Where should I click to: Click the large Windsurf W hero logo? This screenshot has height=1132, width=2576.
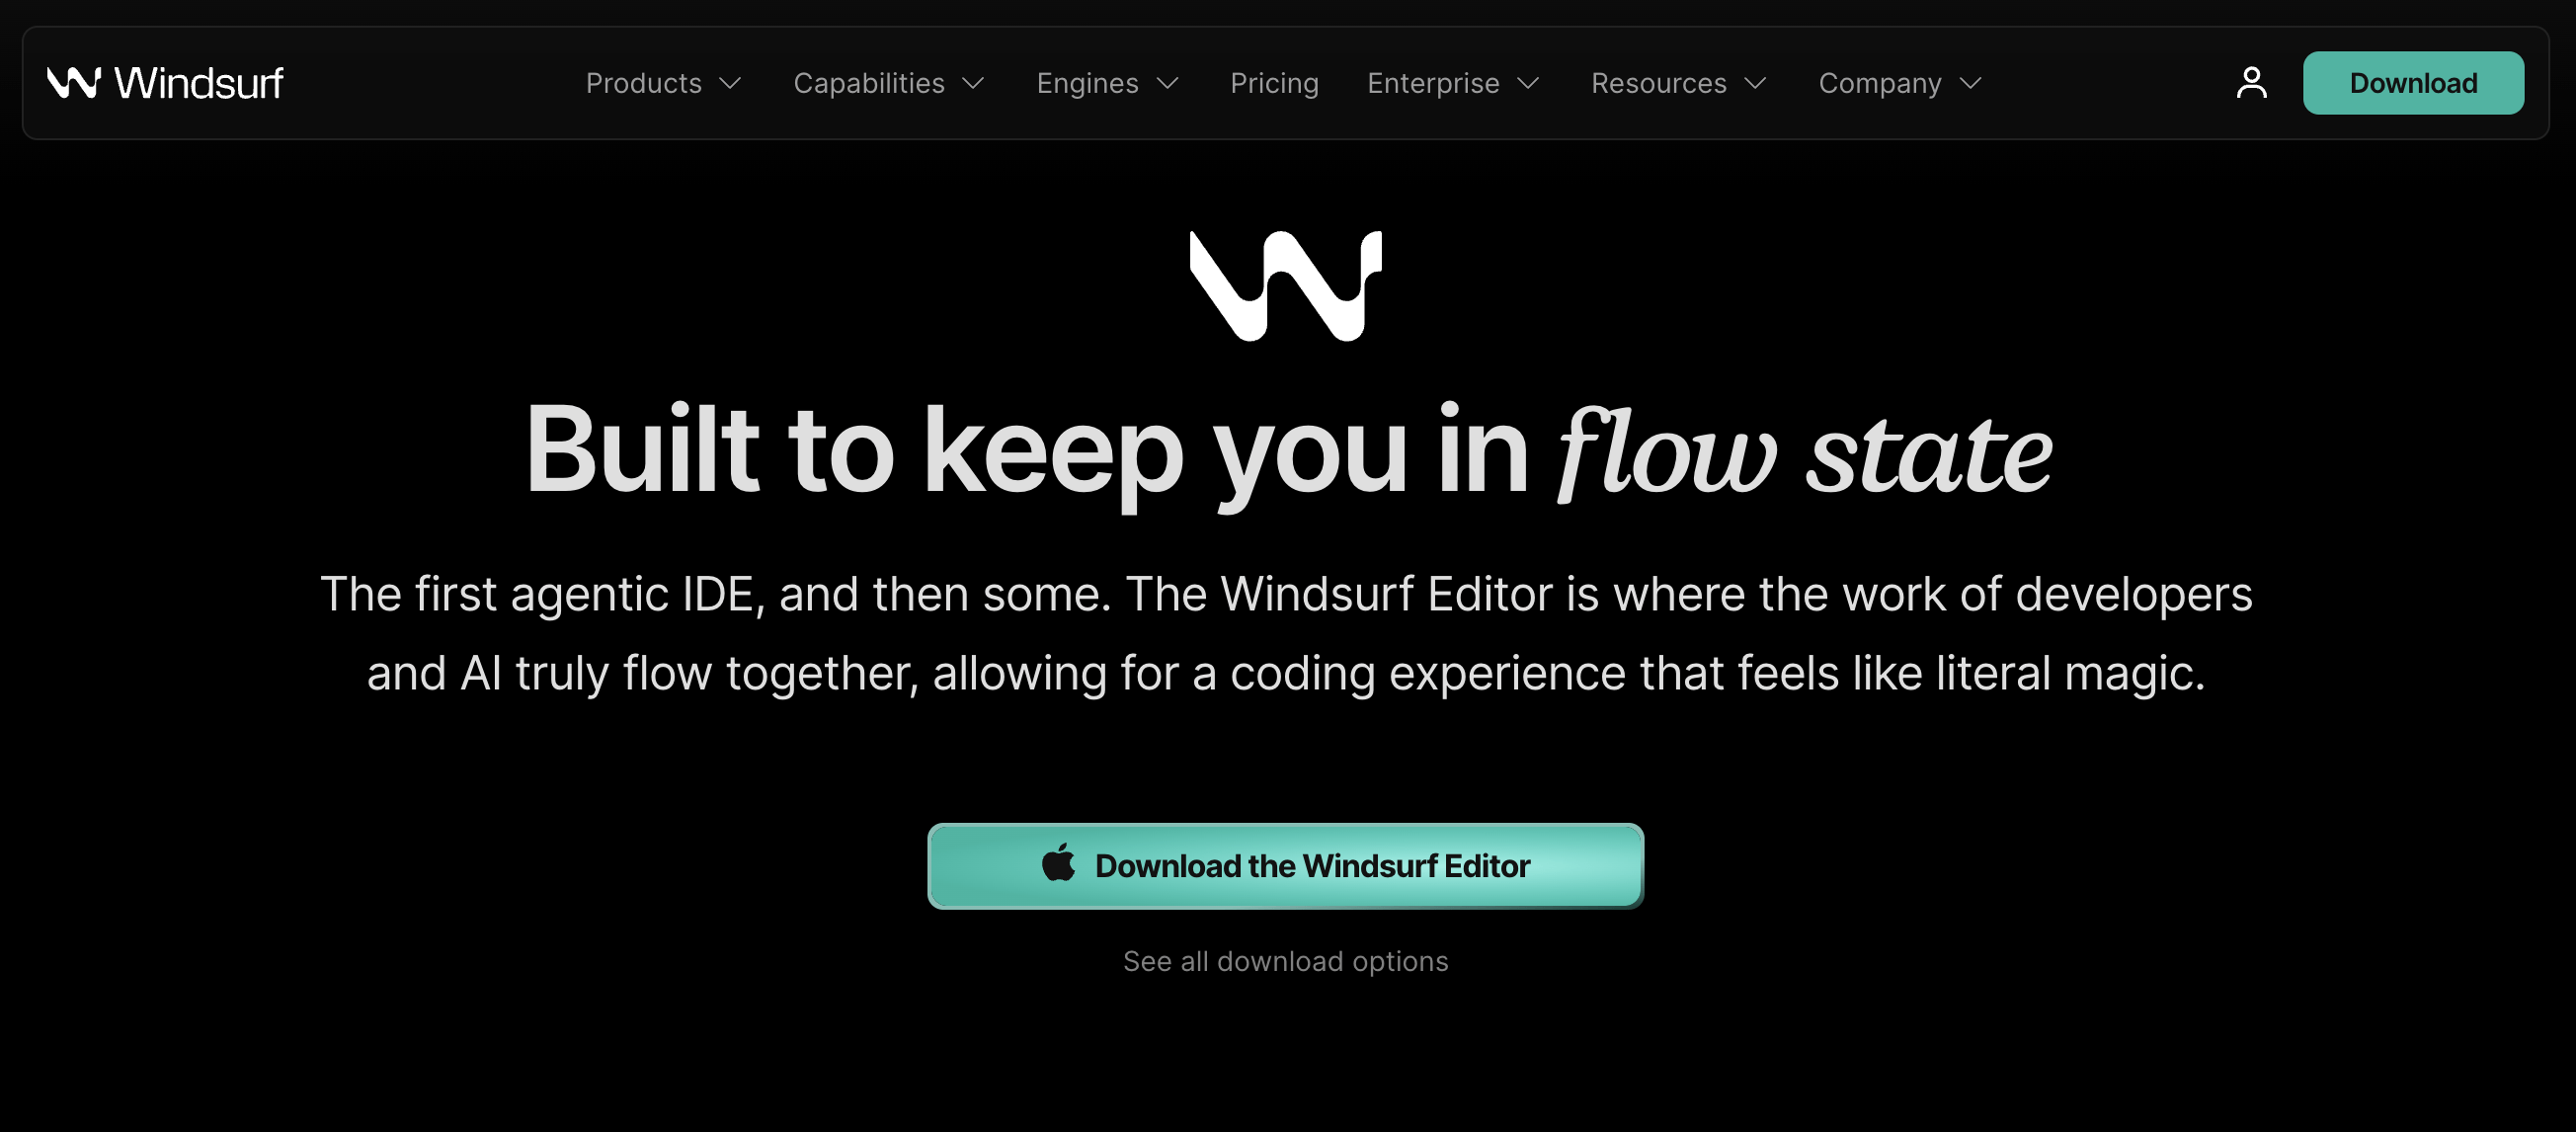(1286, 286)
